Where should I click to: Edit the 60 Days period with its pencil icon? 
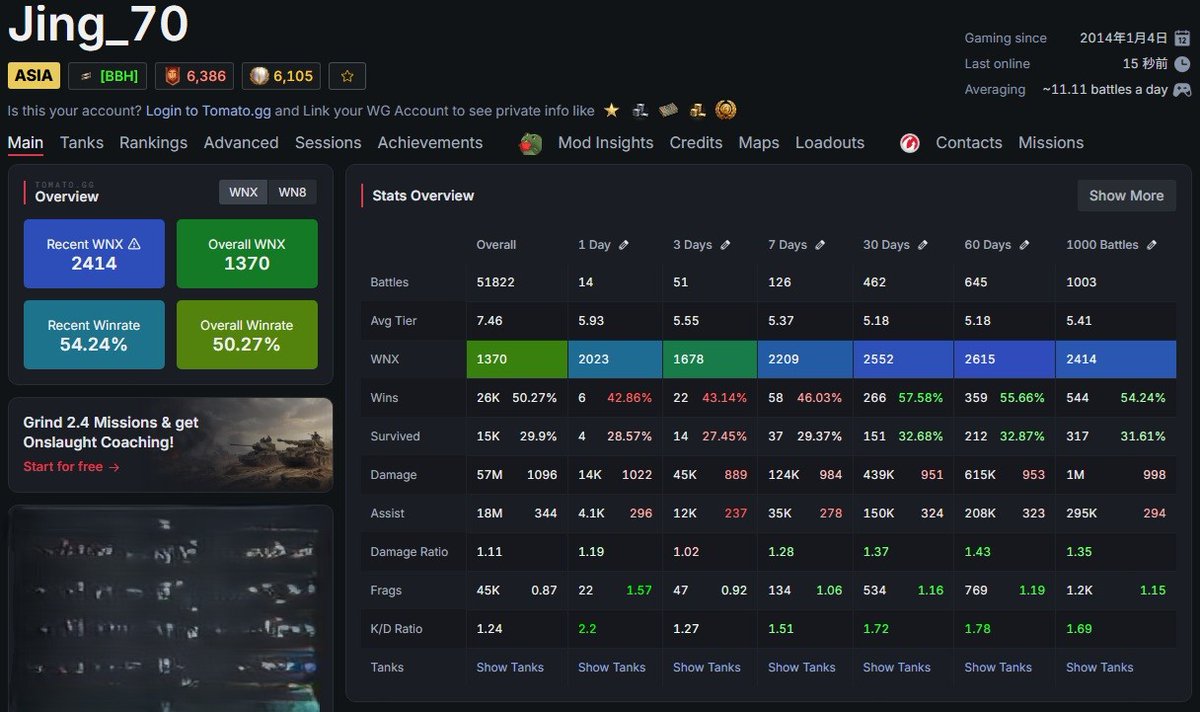[1024, 245]
